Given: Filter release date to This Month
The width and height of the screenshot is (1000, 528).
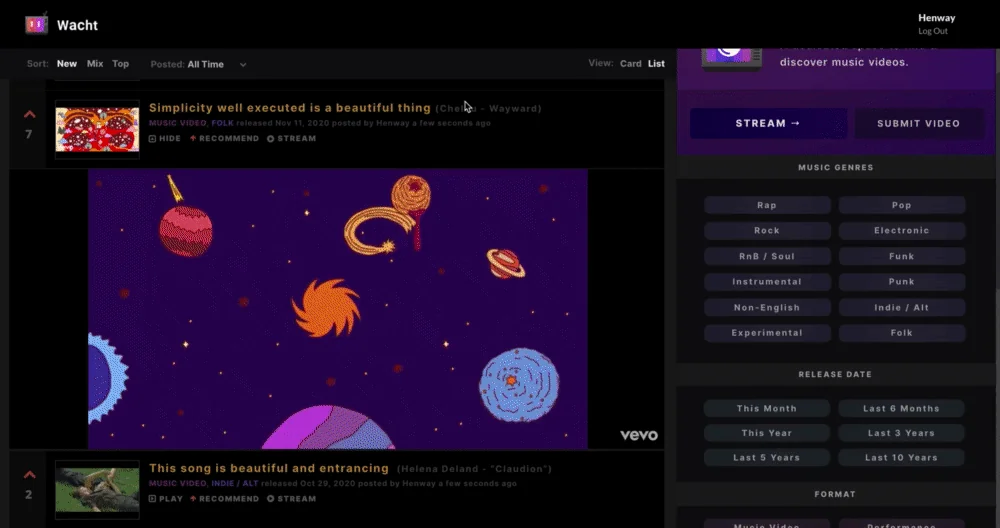Looking at the screenshot, I should click(x=767, y=408).
